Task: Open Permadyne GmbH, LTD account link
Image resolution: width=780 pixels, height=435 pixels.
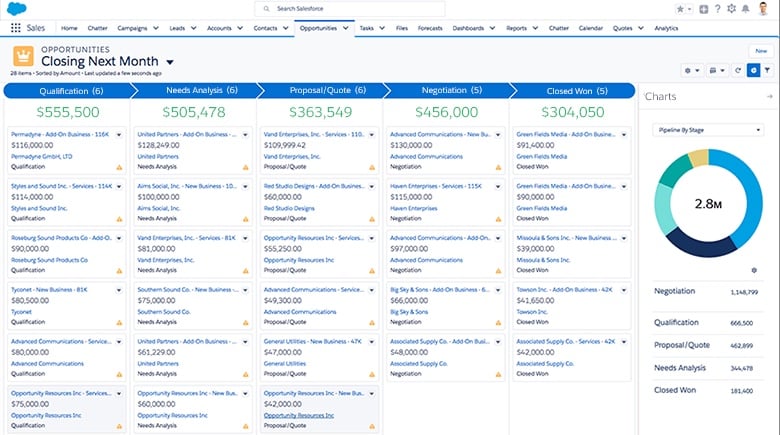Action: coord(41,156)
